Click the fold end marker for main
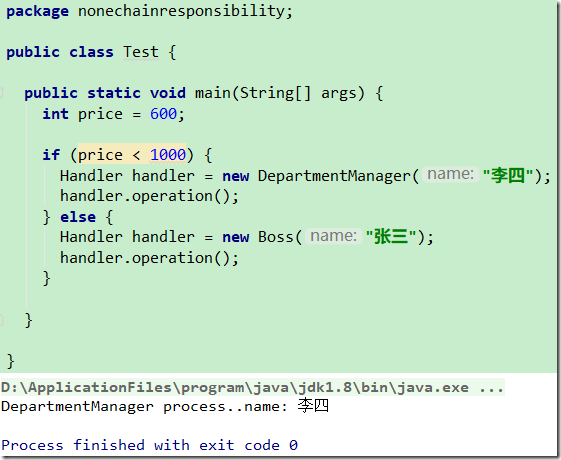The width and height of the screenshot is (561, 460). 1,320
